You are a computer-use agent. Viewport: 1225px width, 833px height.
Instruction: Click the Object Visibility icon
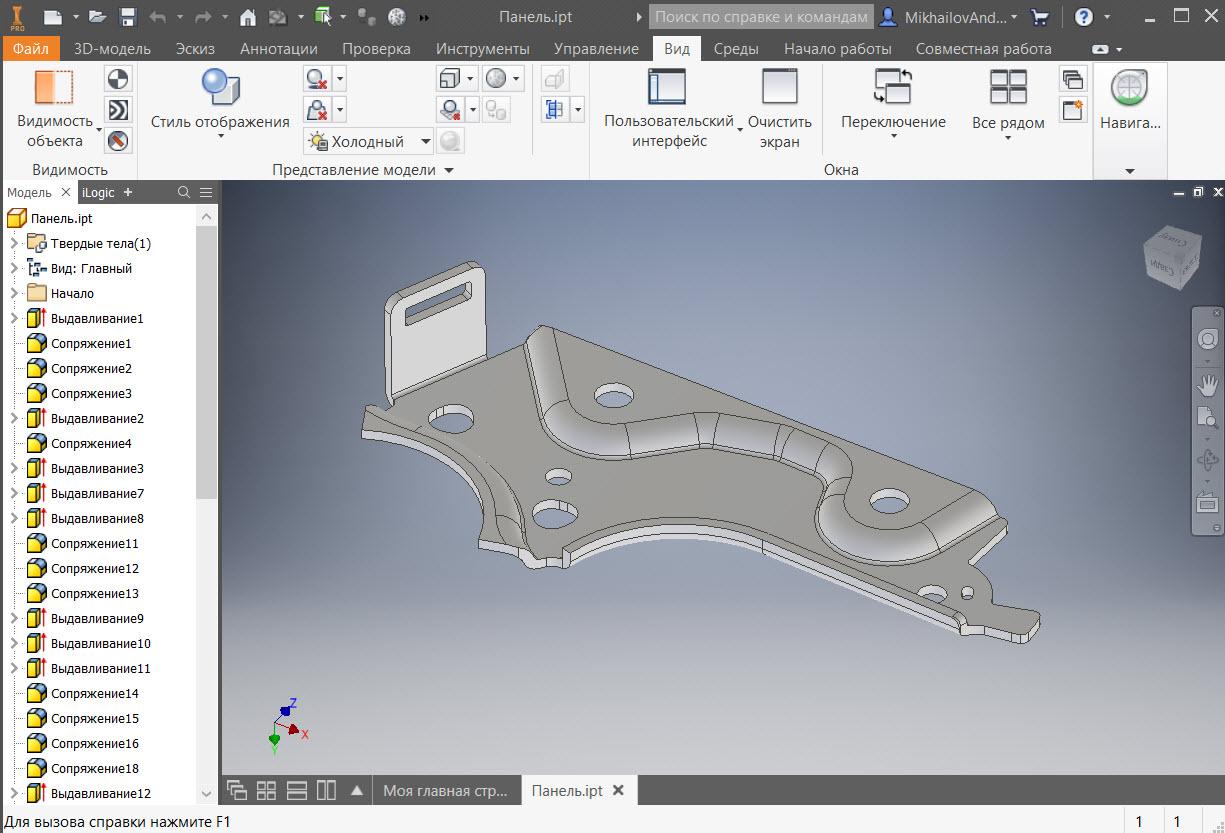(54, 88)
